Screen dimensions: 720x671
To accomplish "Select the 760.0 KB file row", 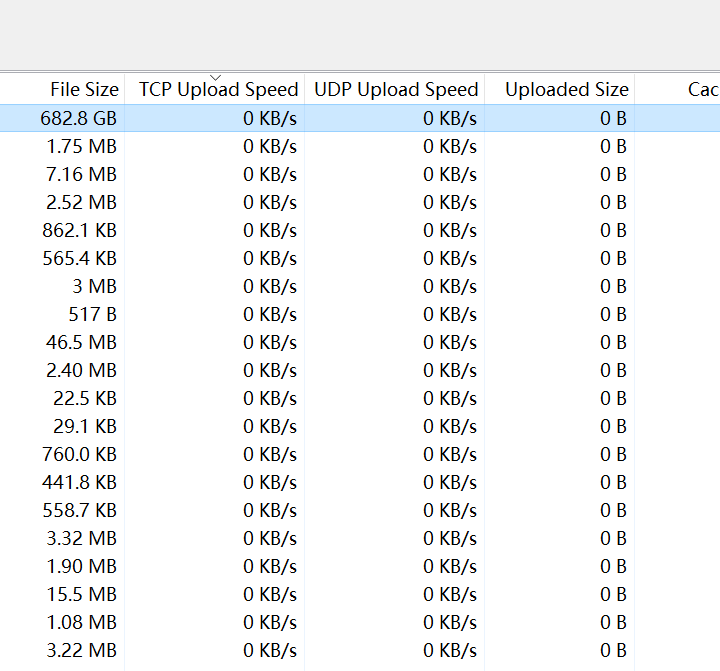I will [x=360, y=454].
